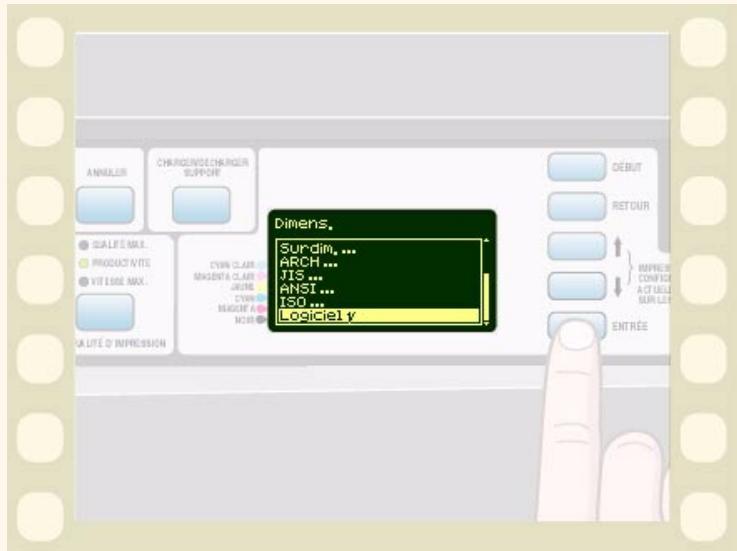Click the up arrow icon beside buttons
The image size is (737, 551).
point(618,247)
